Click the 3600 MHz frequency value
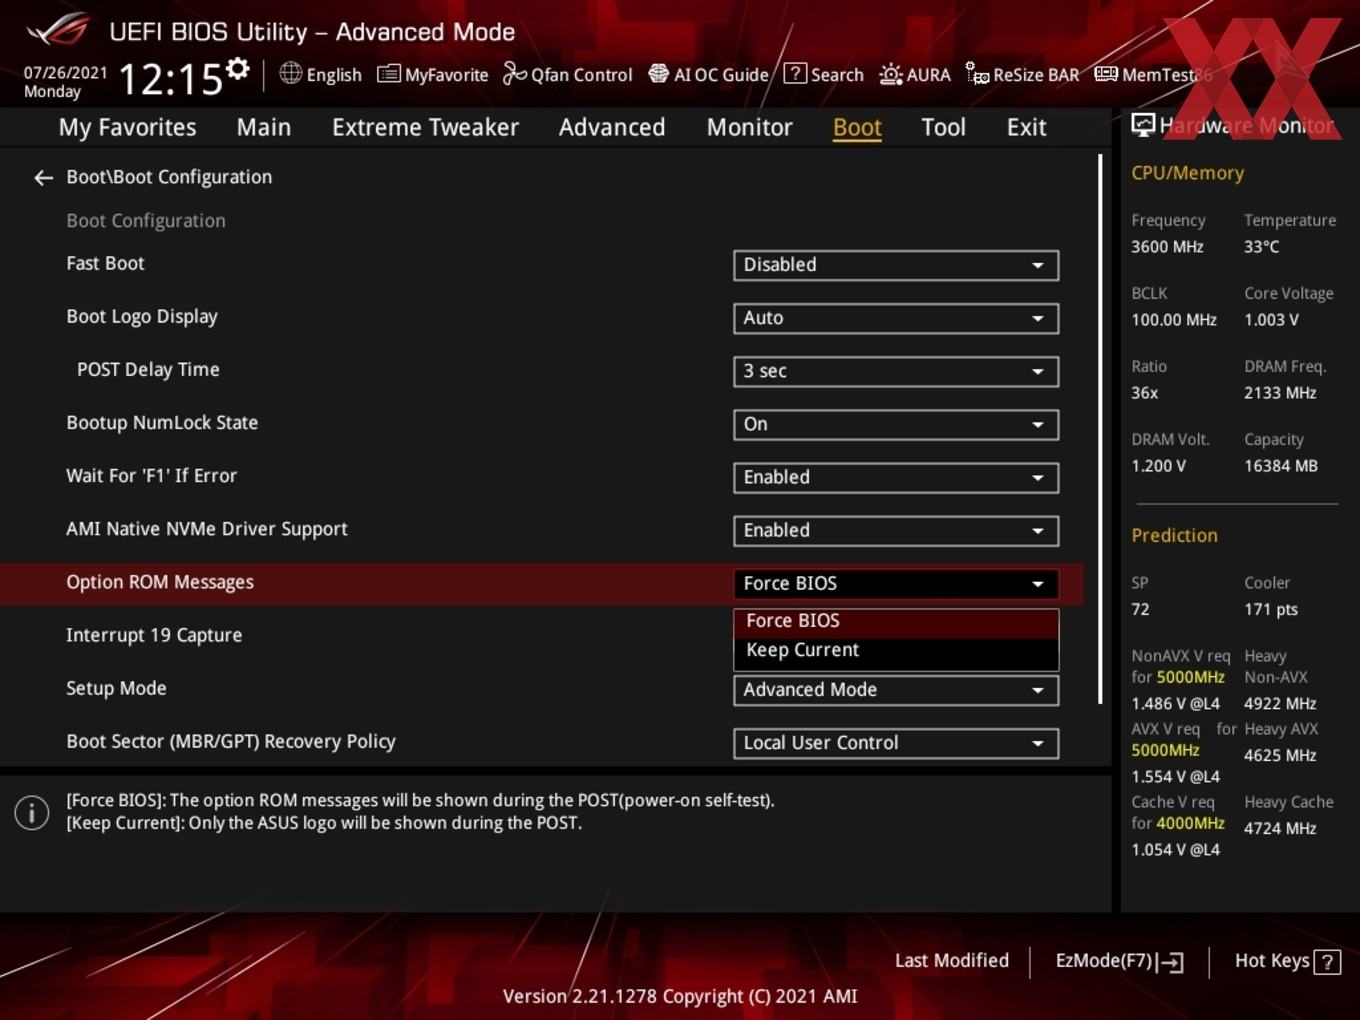 point(1167,247)
